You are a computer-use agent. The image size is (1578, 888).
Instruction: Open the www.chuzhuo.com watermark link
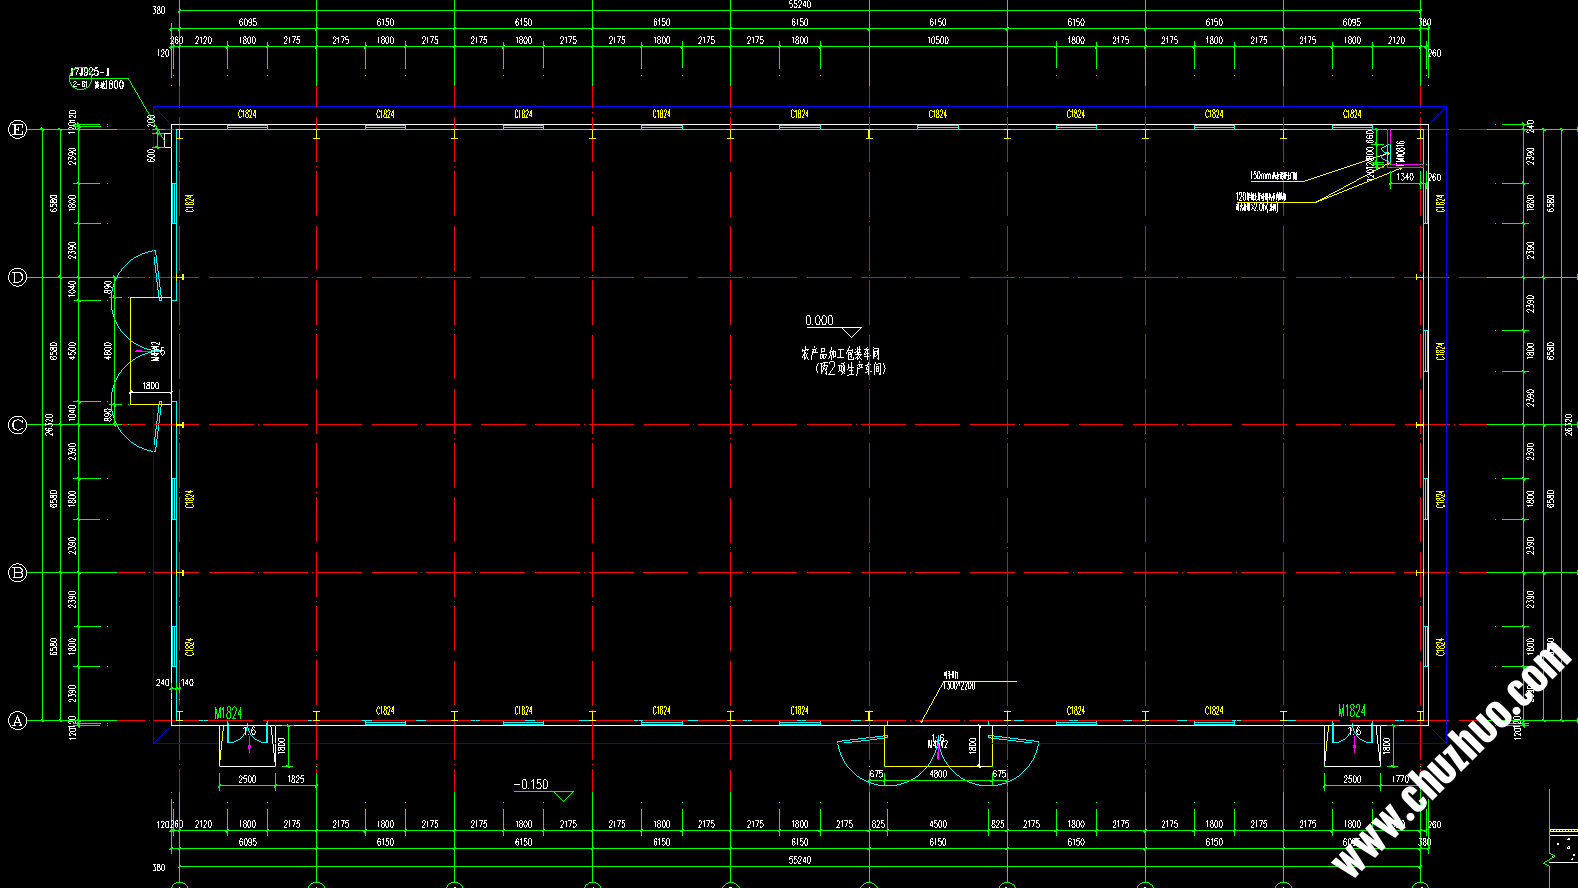(1452, 760)
